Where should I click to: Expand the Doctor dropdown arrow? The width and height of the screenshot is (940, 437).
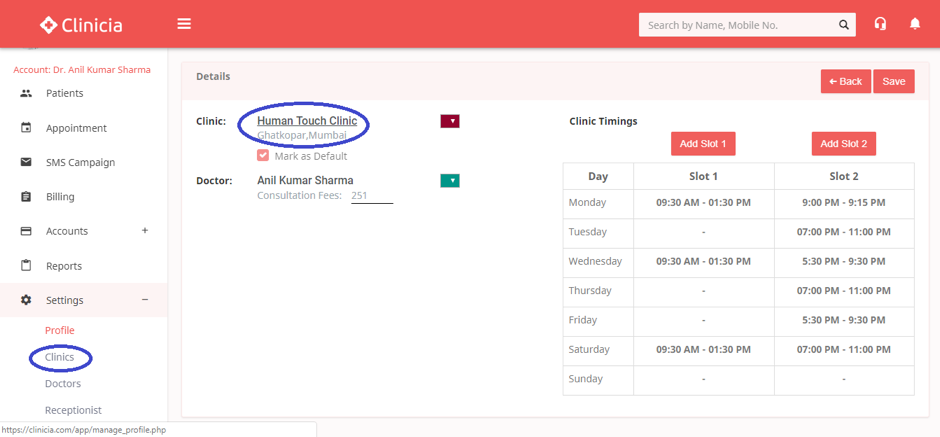point(450,181)
